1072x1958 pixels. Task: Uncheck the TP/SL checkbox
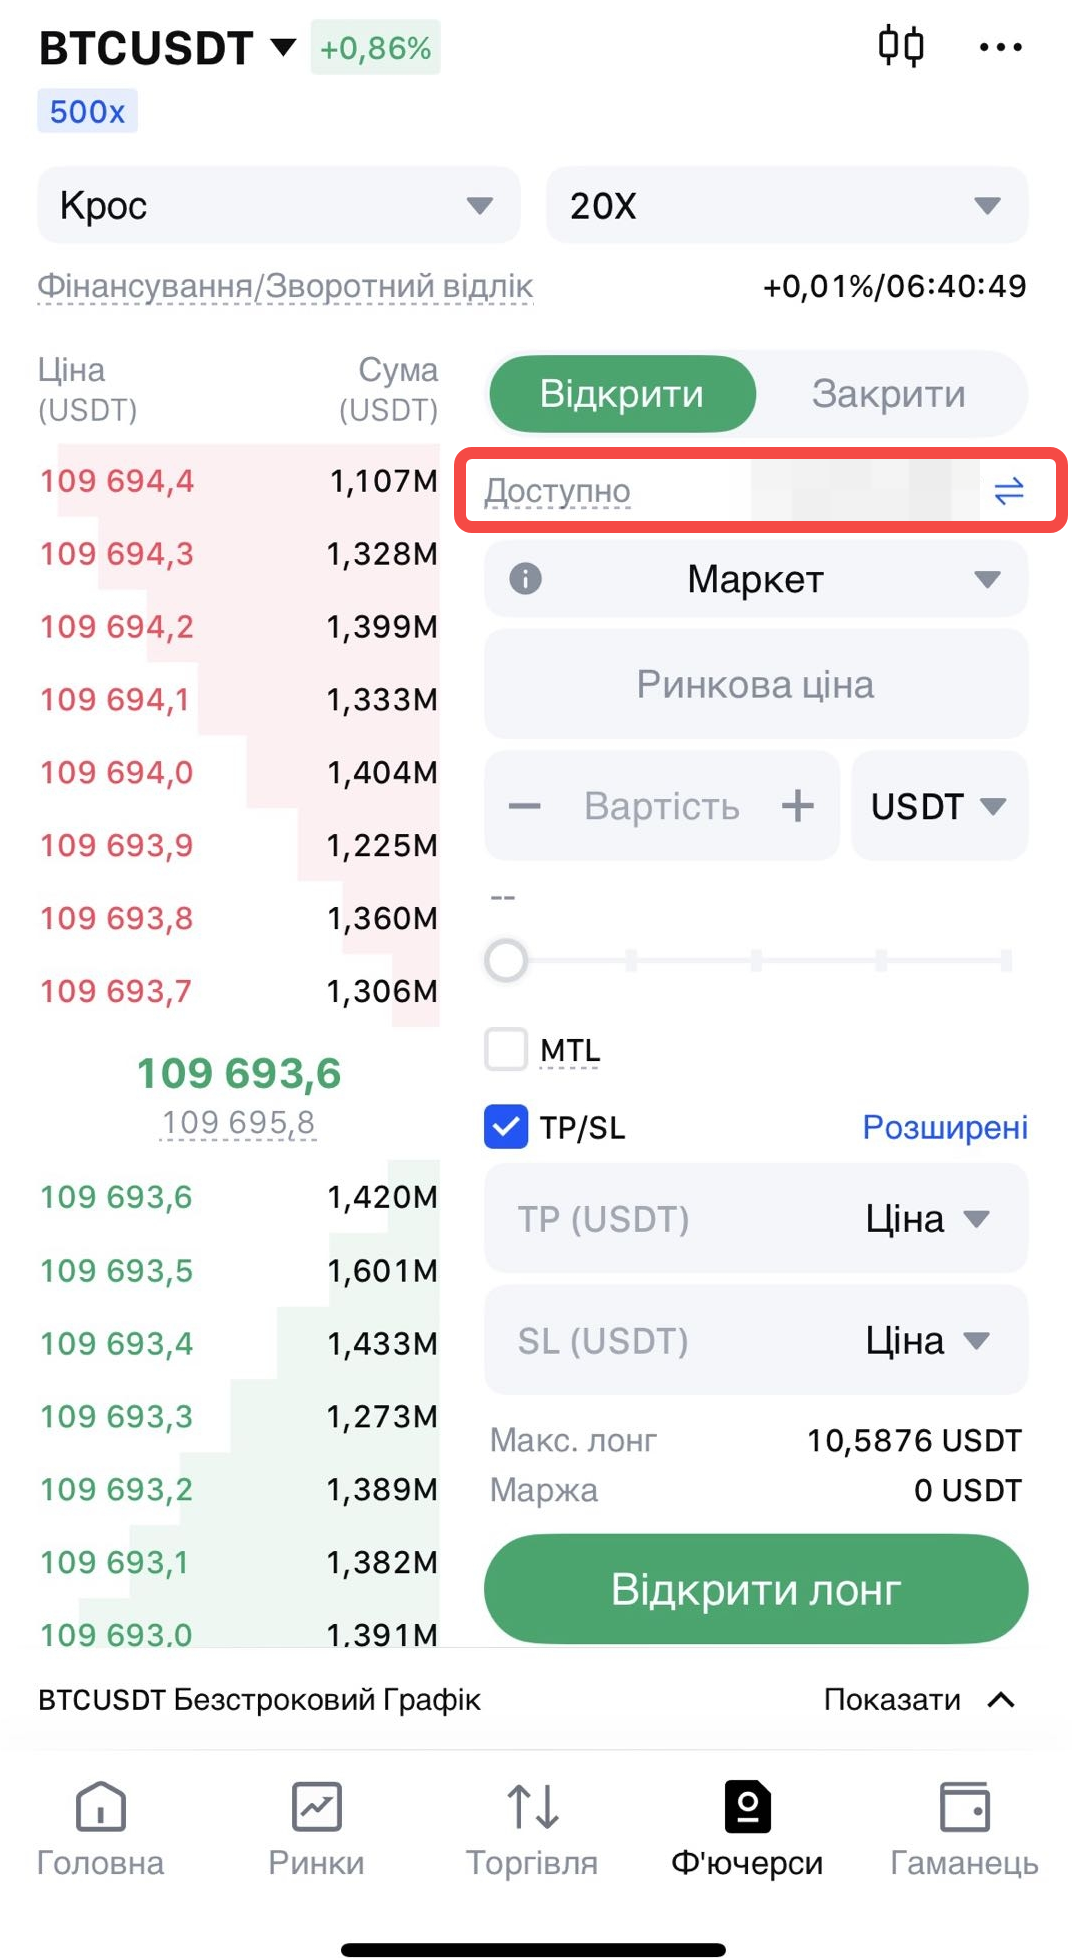506,1127
